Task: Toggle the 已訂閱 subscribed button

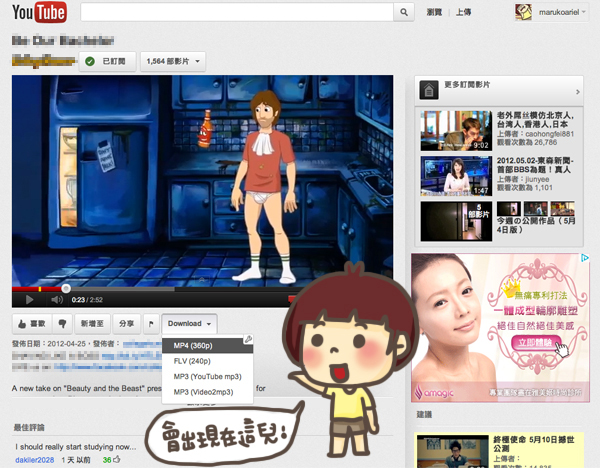Action: [108, 61]
